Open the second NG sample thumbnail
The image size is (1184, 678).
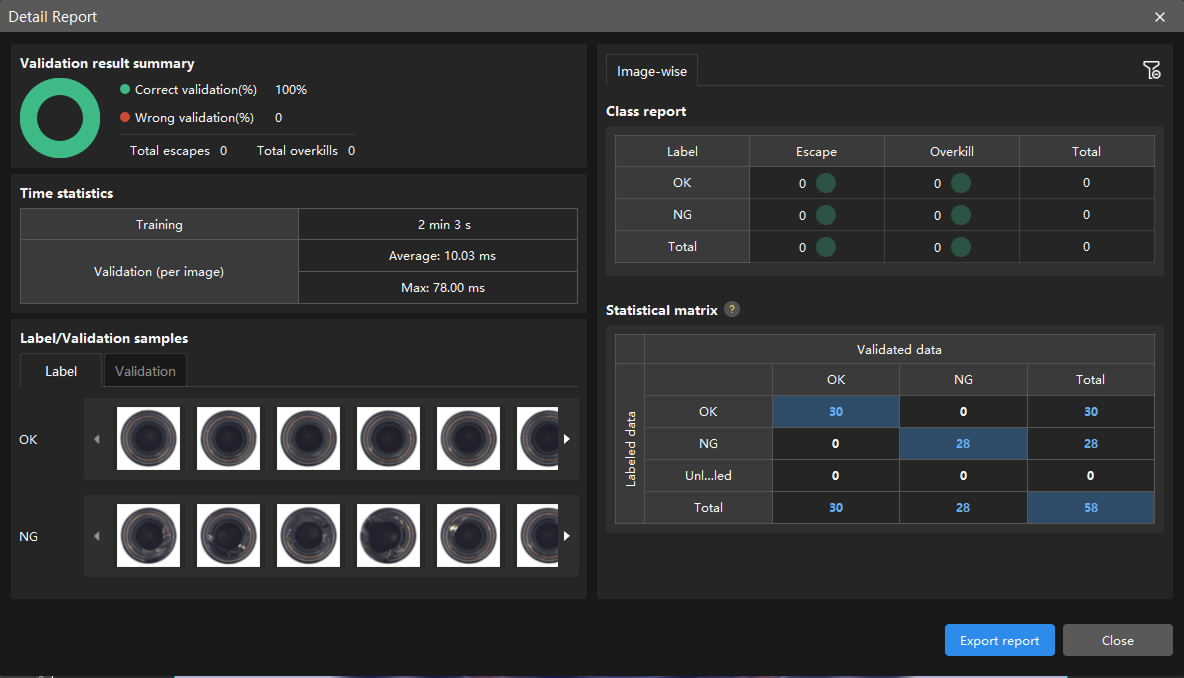pyautogui.click(x=229, y=535)
